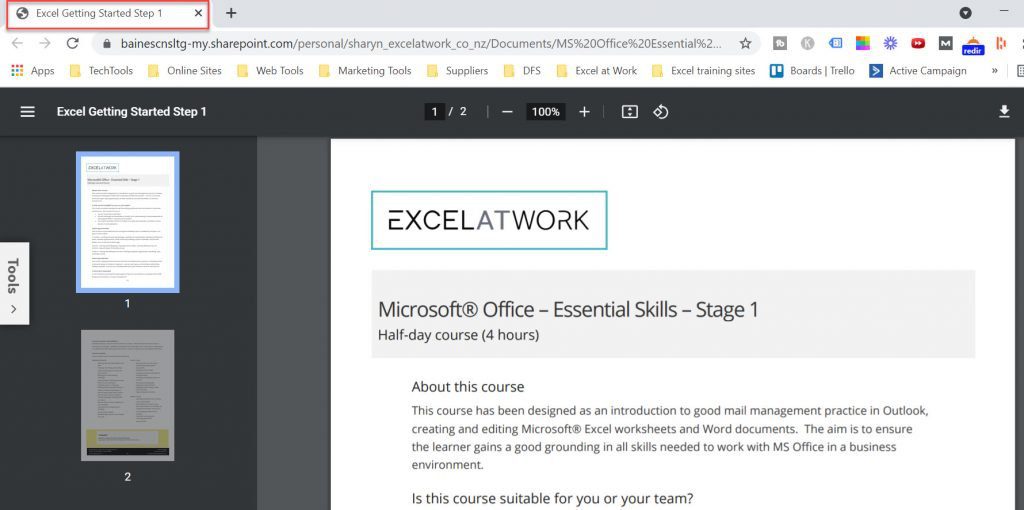Close the Excel Getting Started Step 1 tab
The image size is (1024, 510).
click(x=199, y=13)
